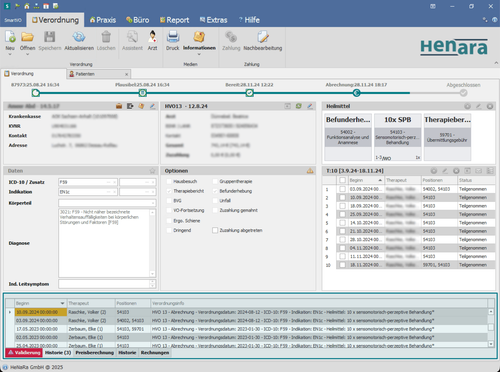Check the select-all checkbox in sessions header
This screenshot has width=500, height=372.
click(x=342, y=180)
